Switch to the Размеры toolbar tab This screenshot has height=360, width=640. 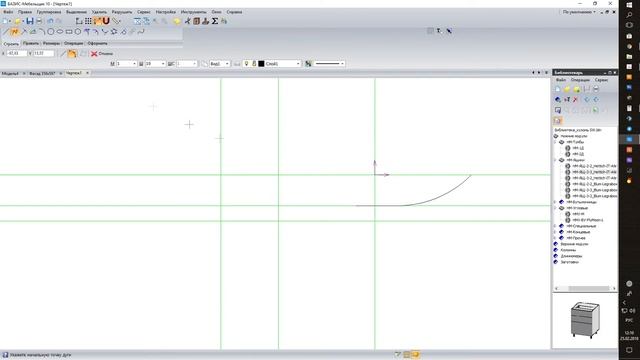pyautogui.click(x=51, y=43)
